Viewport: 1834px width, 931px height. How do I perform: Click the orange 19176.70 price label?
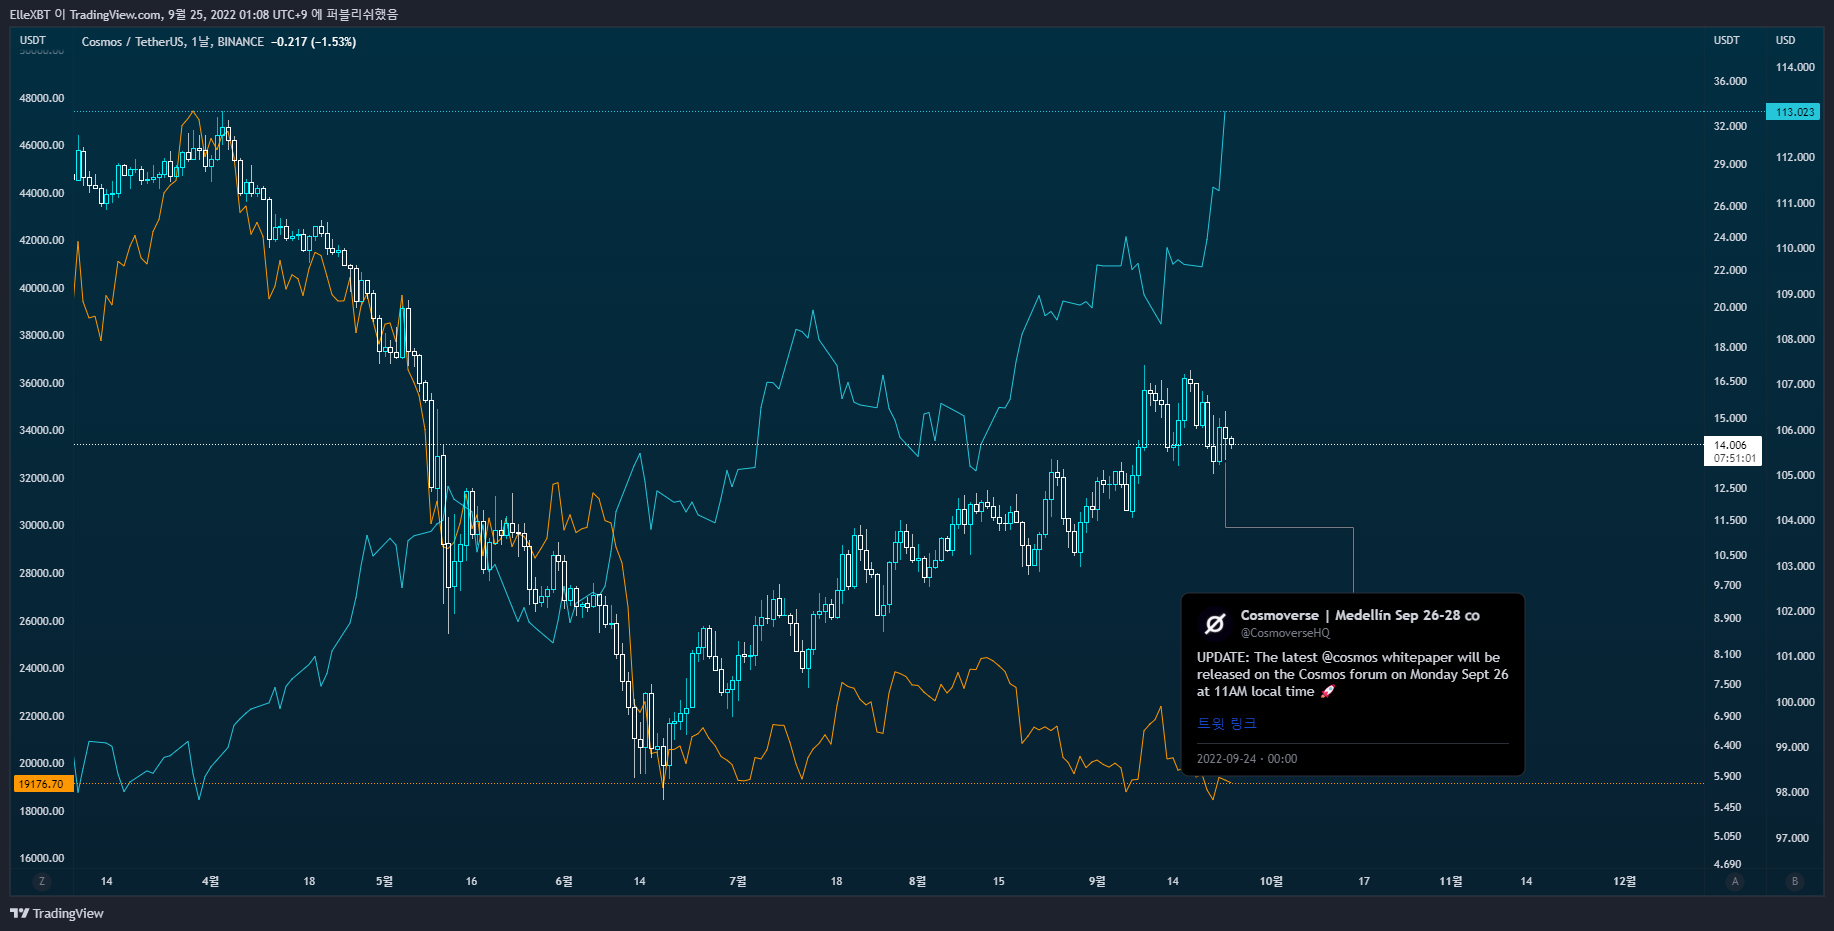pos(41,784)
